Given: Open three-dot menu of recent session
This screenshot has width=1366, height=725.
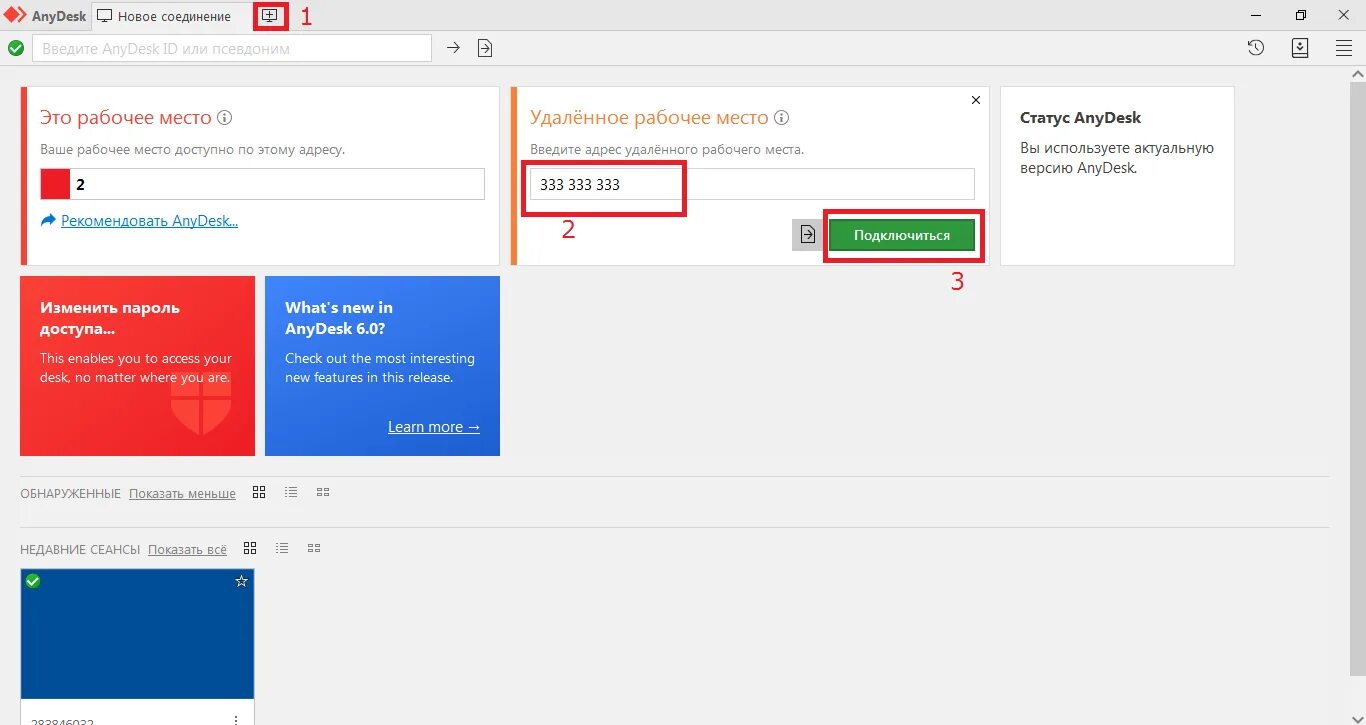Looking at the screenshot, I should pyautogui.click(x=236, y=720).
